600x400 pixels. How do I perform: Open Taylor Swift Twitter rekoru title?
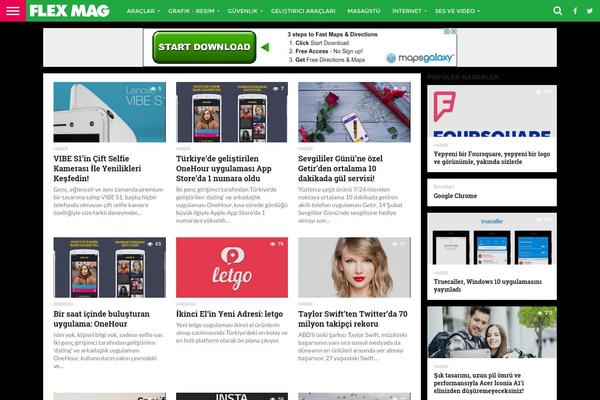coord(352,319)
